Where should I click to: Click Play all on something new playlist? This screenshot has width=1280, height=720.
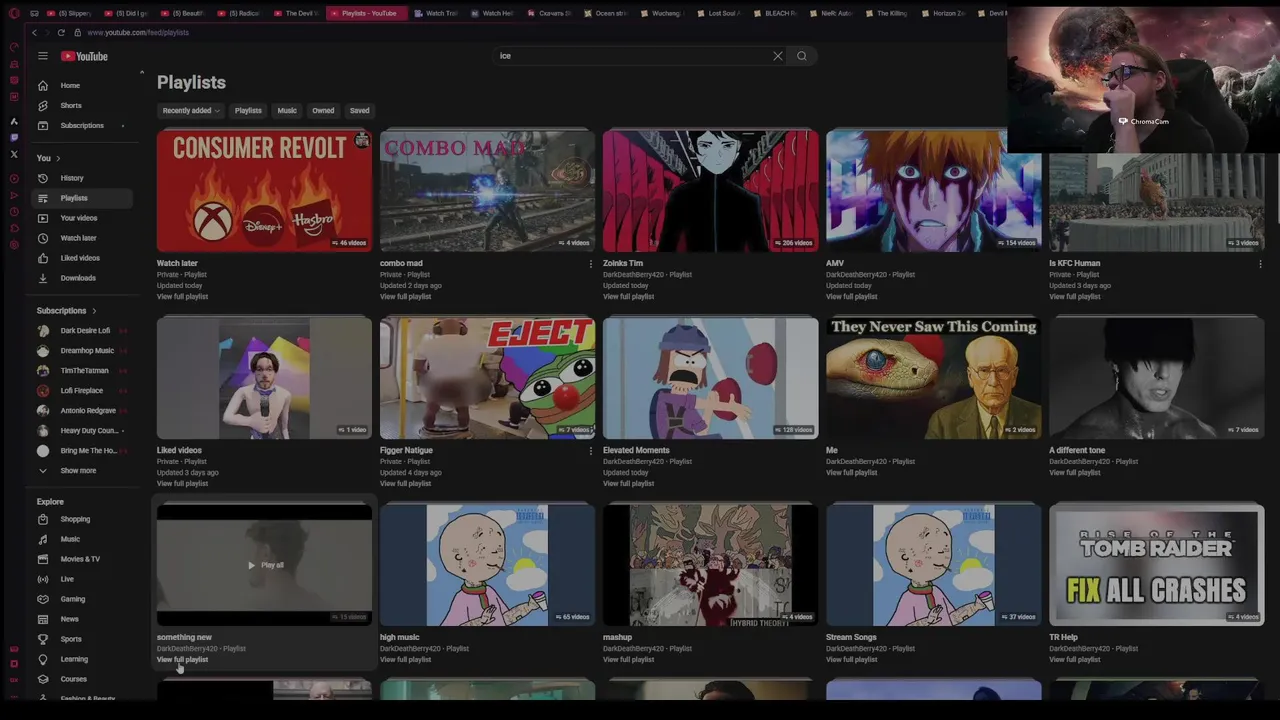(266, 565)
